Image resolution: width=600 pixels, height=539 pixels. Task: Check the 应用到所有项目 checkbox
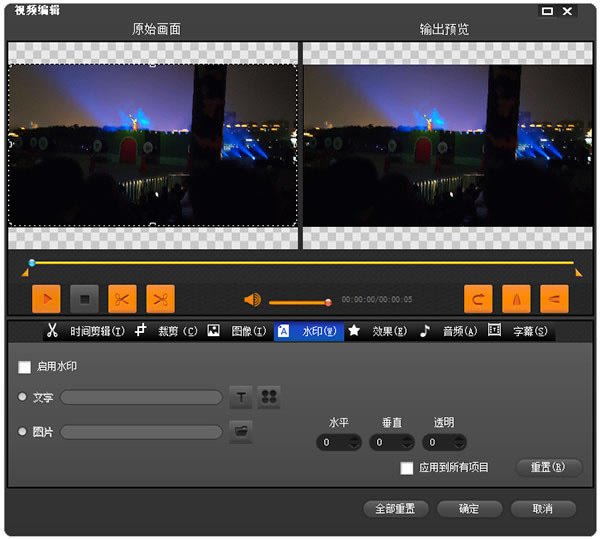[x=407, y=468]
